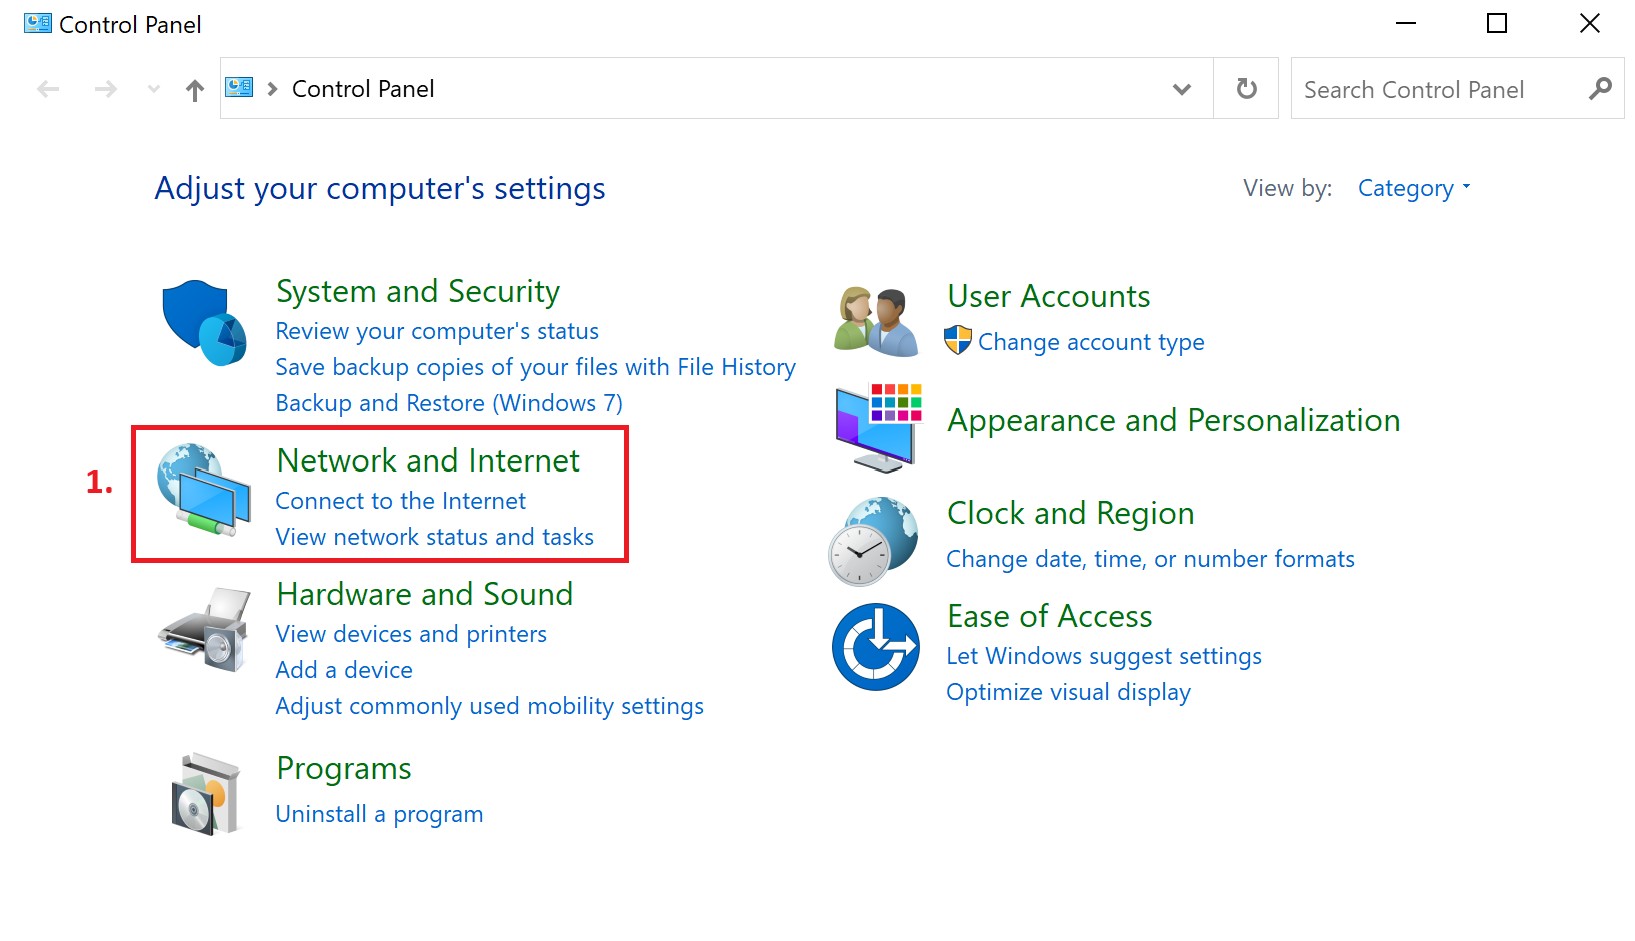Viewport: 1635px width, 941px height.
Task: Click the Control Panel icon in address bar
Action: 239,87
